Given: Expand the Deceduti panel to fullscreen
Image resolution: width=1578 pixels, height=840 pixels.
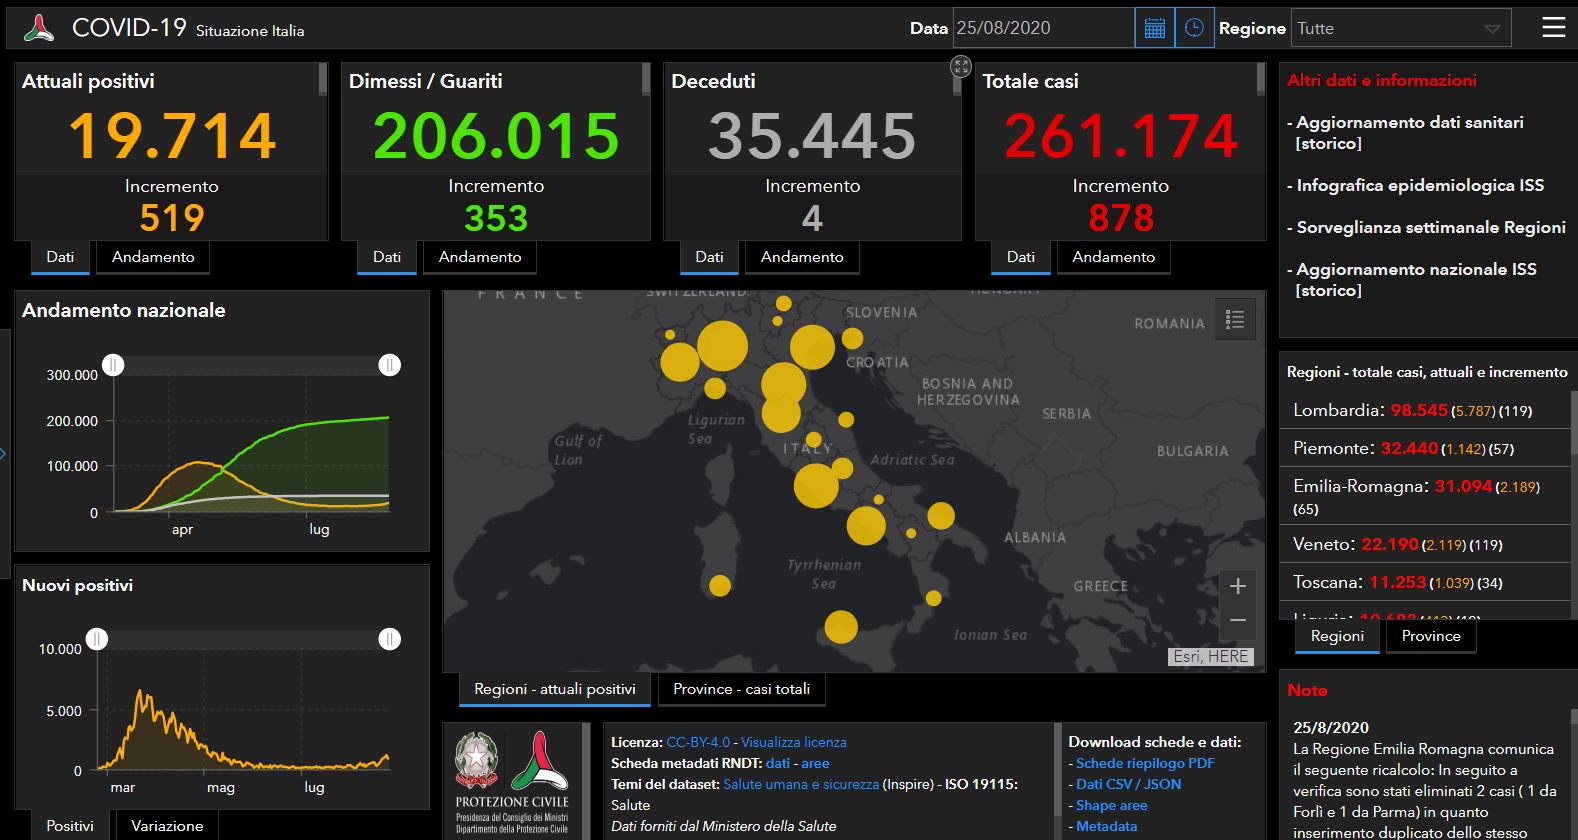Looking at the screenshot, I should click(961, 67).
